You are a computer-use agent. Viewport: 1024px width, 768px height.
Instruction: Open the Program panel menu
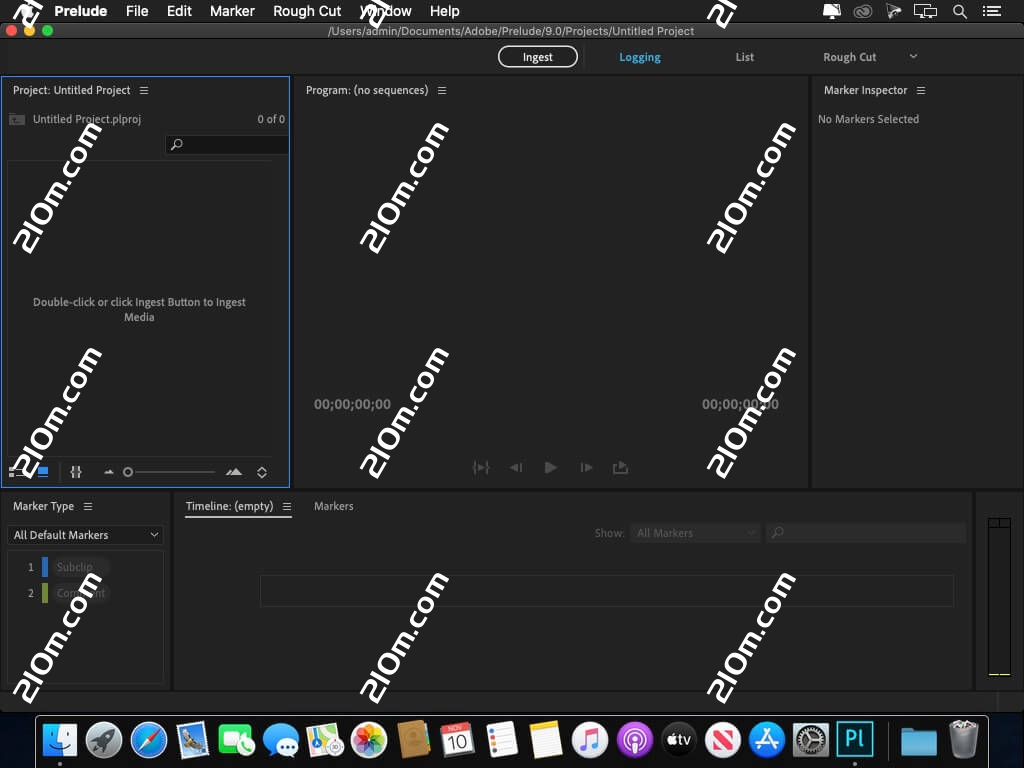[x=442, y=90]
